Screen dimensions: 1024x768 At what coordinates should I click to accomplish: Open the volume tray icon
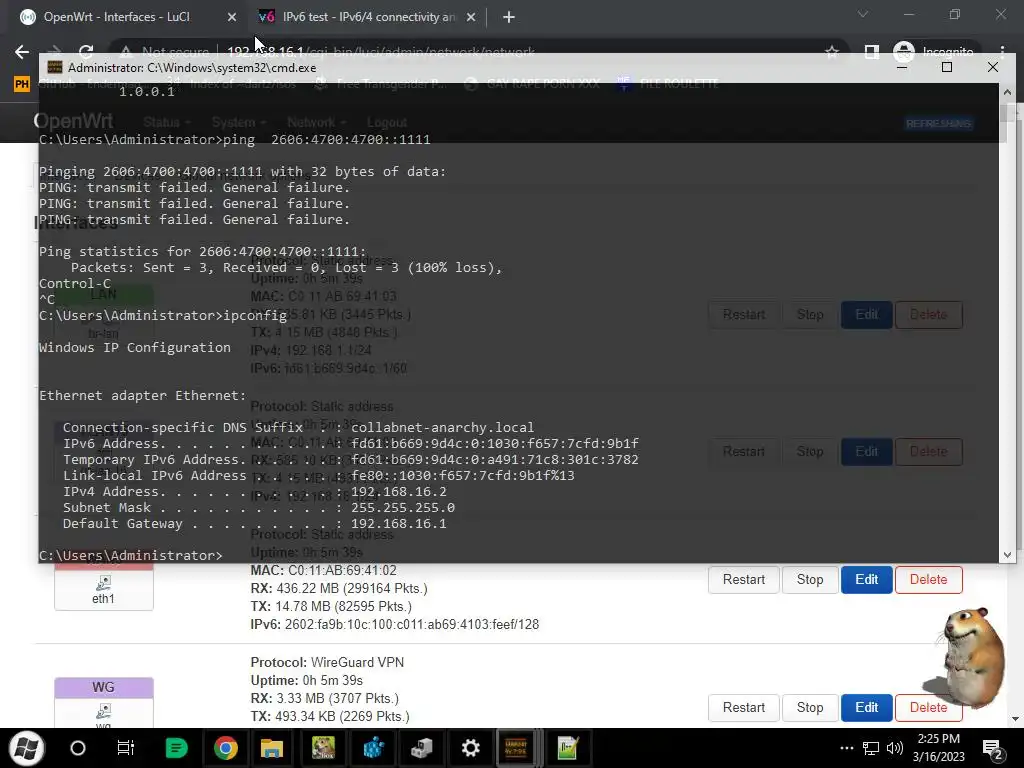tap(895, 748)
